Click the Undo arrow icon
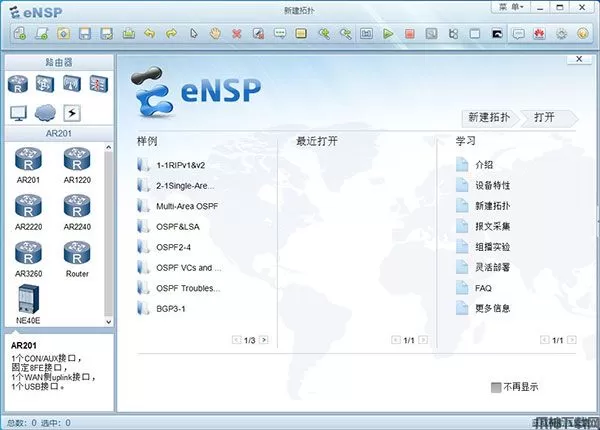This screenshot has width=600, height=430. (150, 34)
